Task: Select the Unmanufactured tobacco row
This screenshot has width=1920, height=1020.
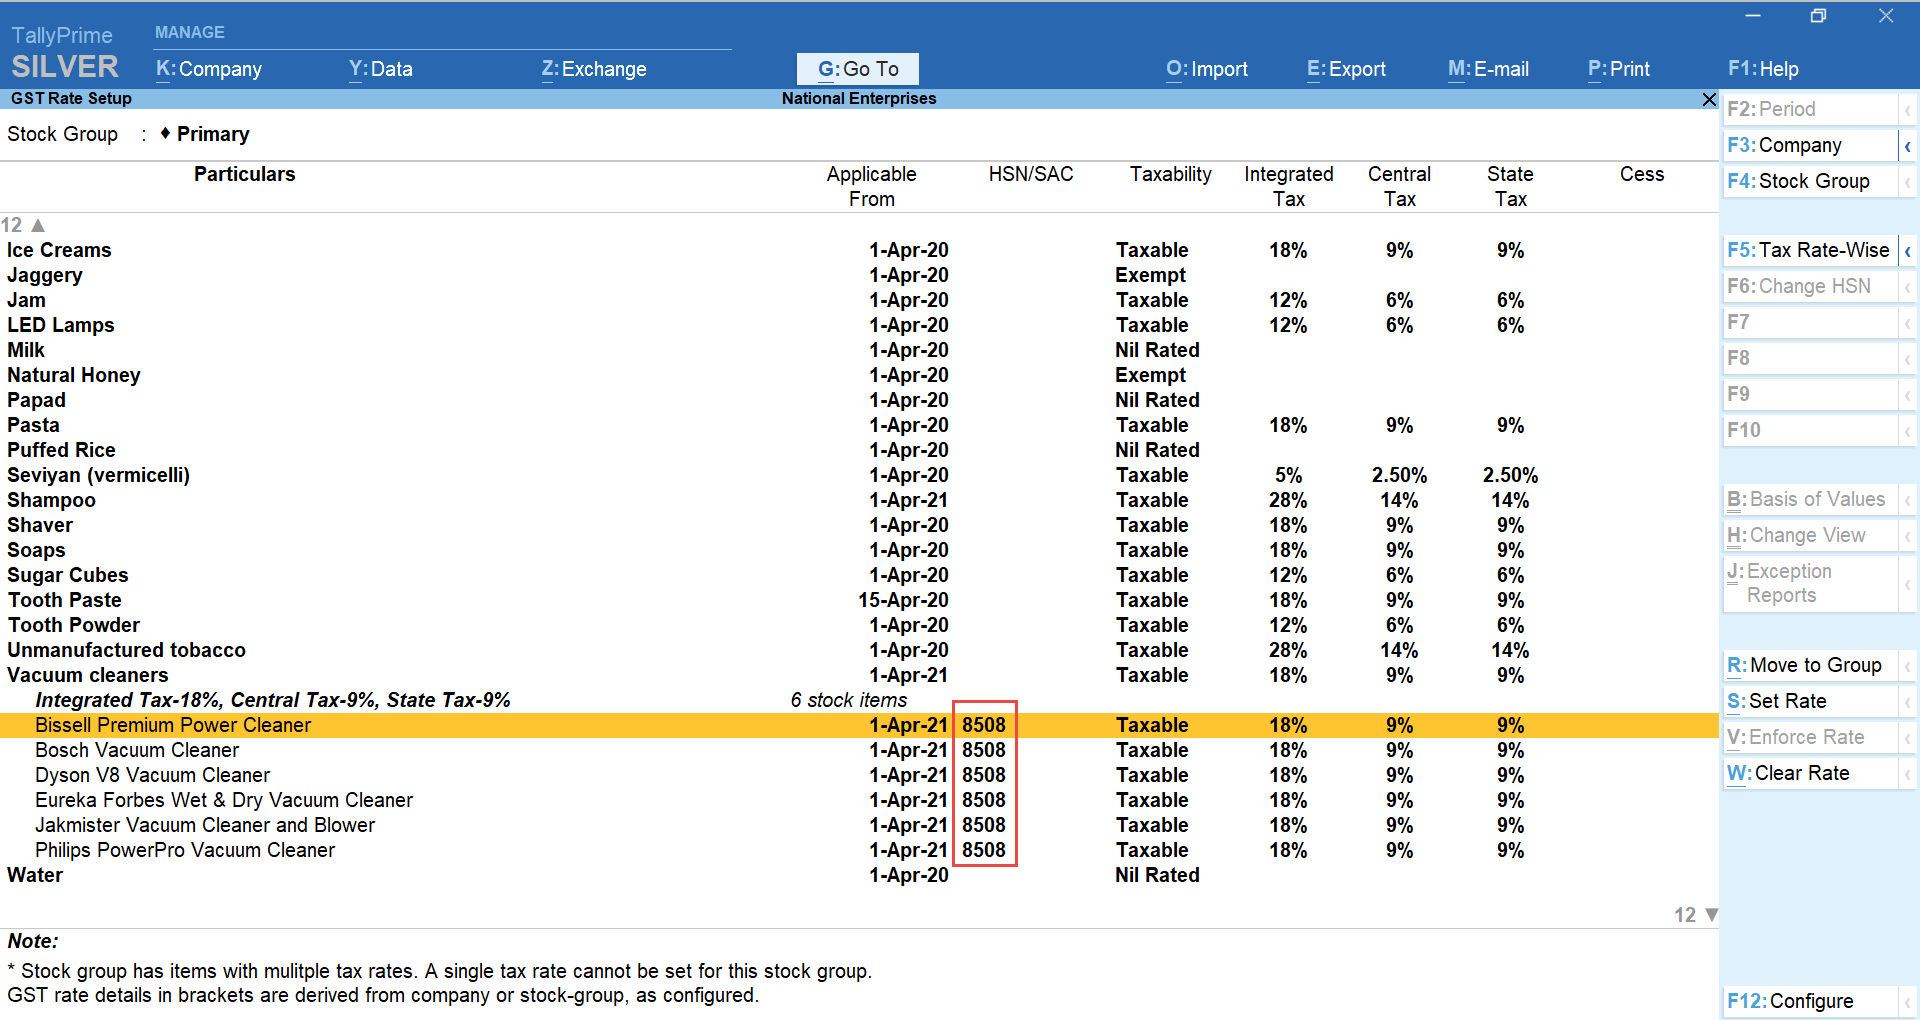Action: point(859,650)
